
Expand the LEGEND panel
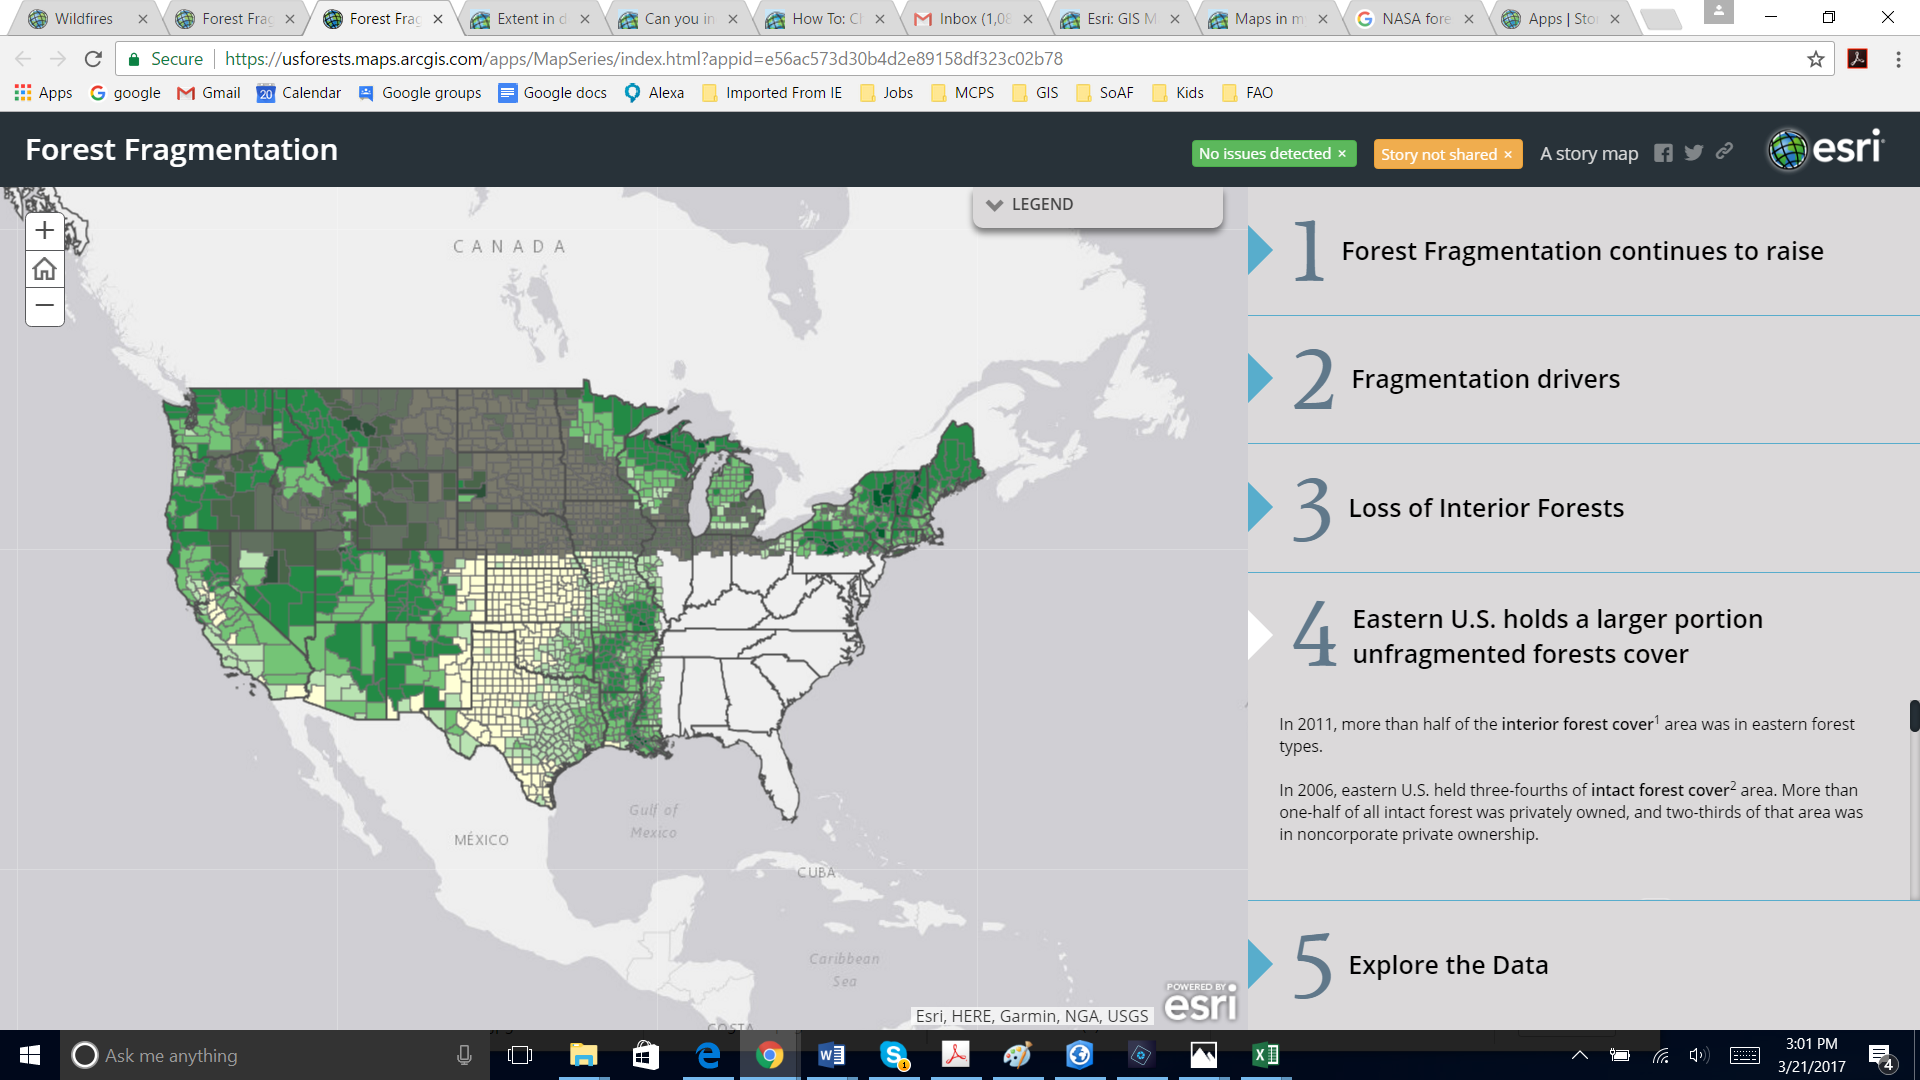pos(1097,204)
